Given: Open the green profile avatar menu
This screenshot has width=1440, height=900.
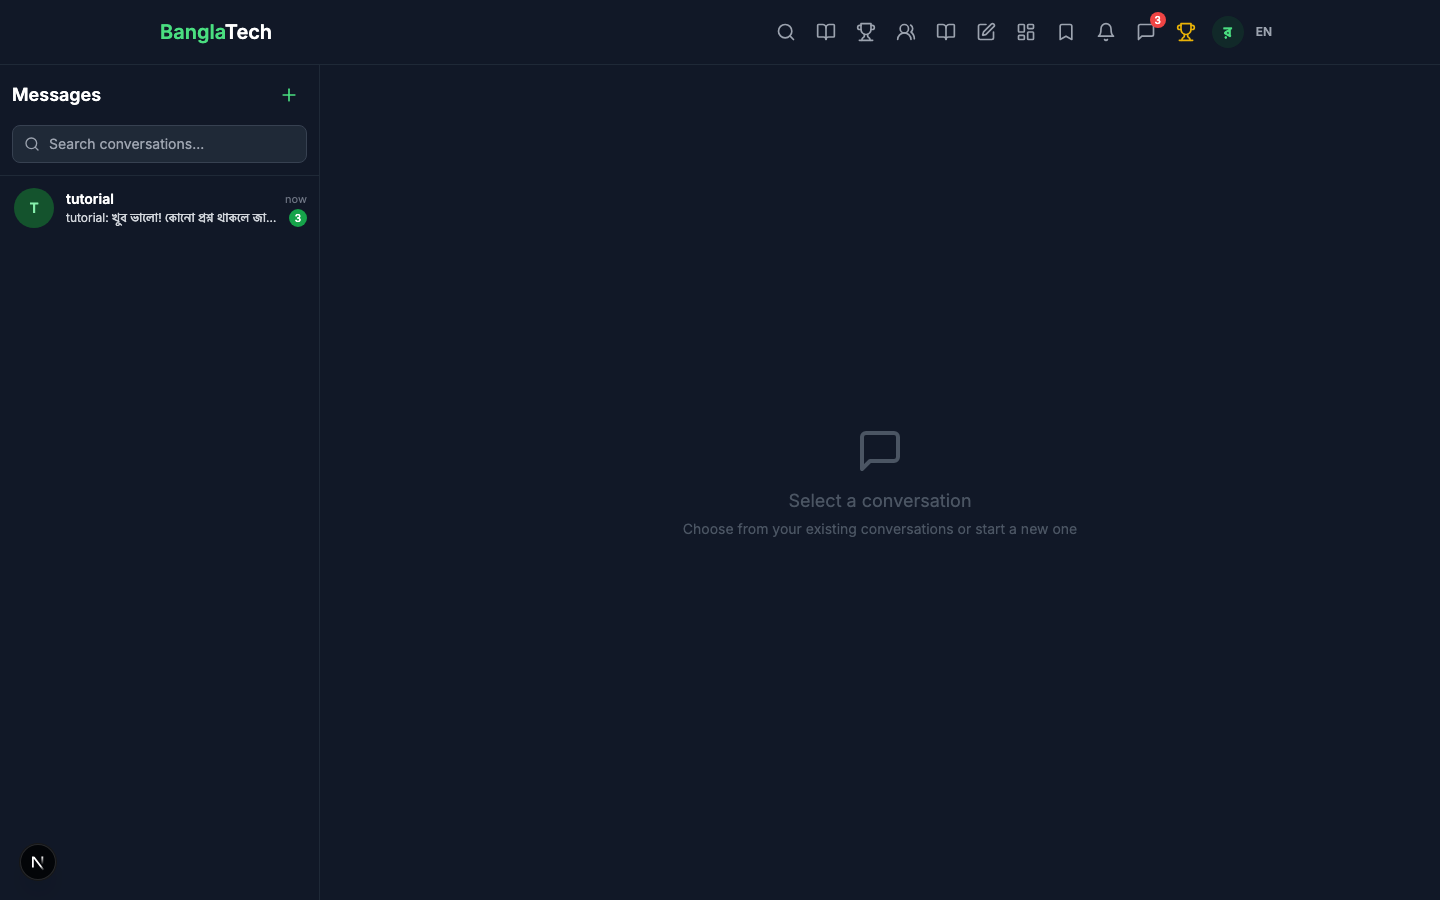Looking at the screenshot, I should (1227, 32).
